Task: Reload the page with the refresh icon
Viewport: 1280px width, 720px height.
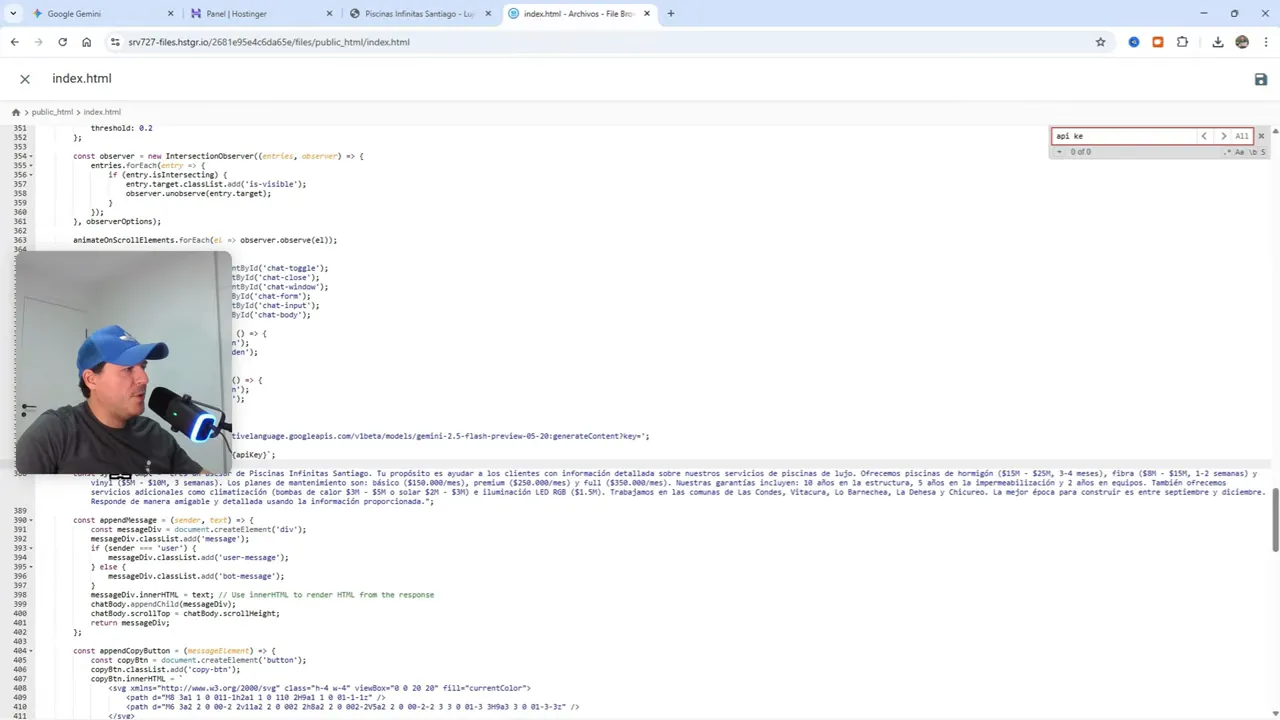Action: pyautogui.click(x=62, y=42)
